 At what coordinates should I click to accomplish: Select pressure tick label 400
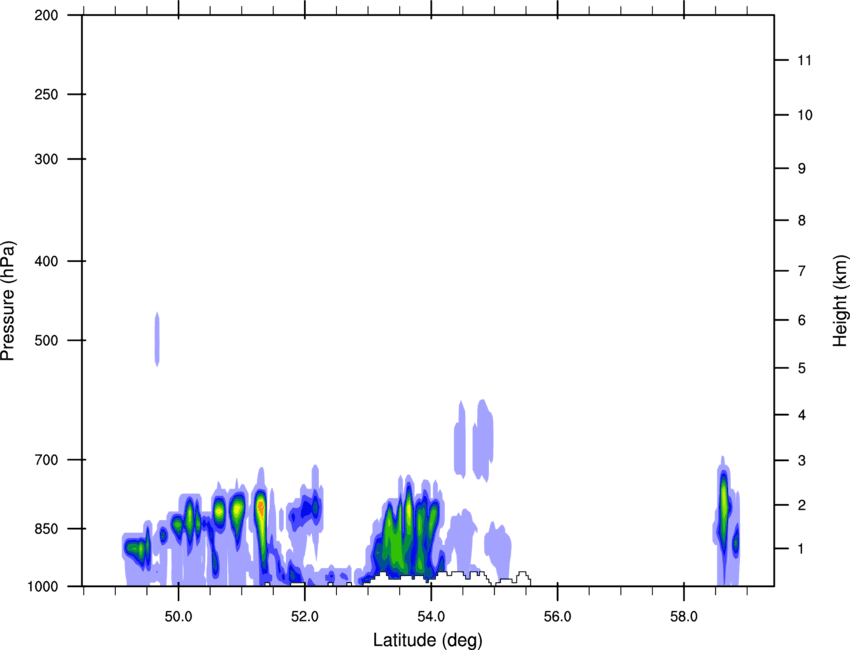coord(46,261)
